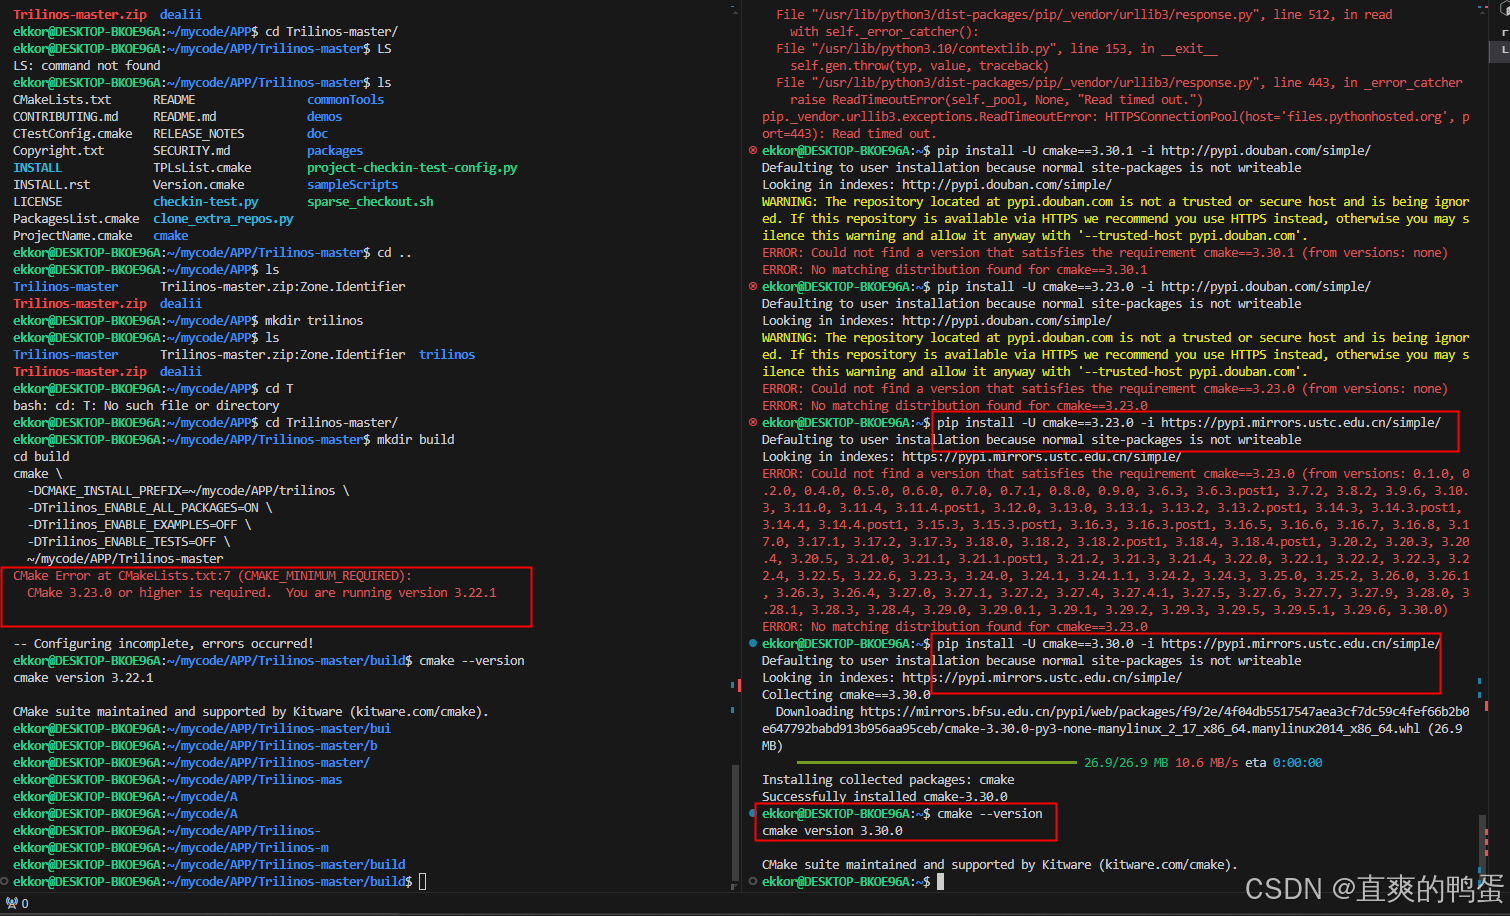
Task: Click the sparse_checkout.sh filename
Action: tap(370, 201)
